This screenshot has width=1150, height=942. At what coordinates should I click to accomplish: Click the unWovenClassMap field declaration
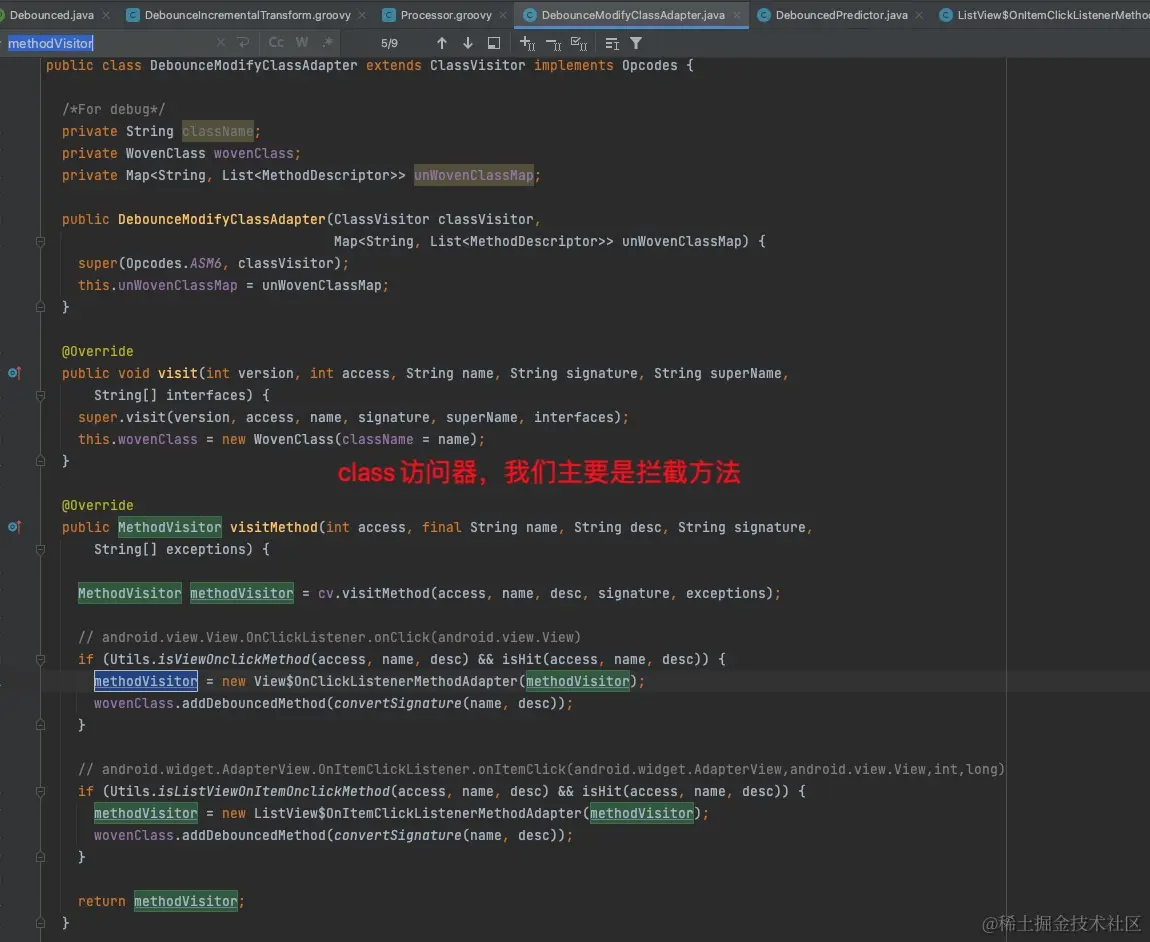click(474, 175)
